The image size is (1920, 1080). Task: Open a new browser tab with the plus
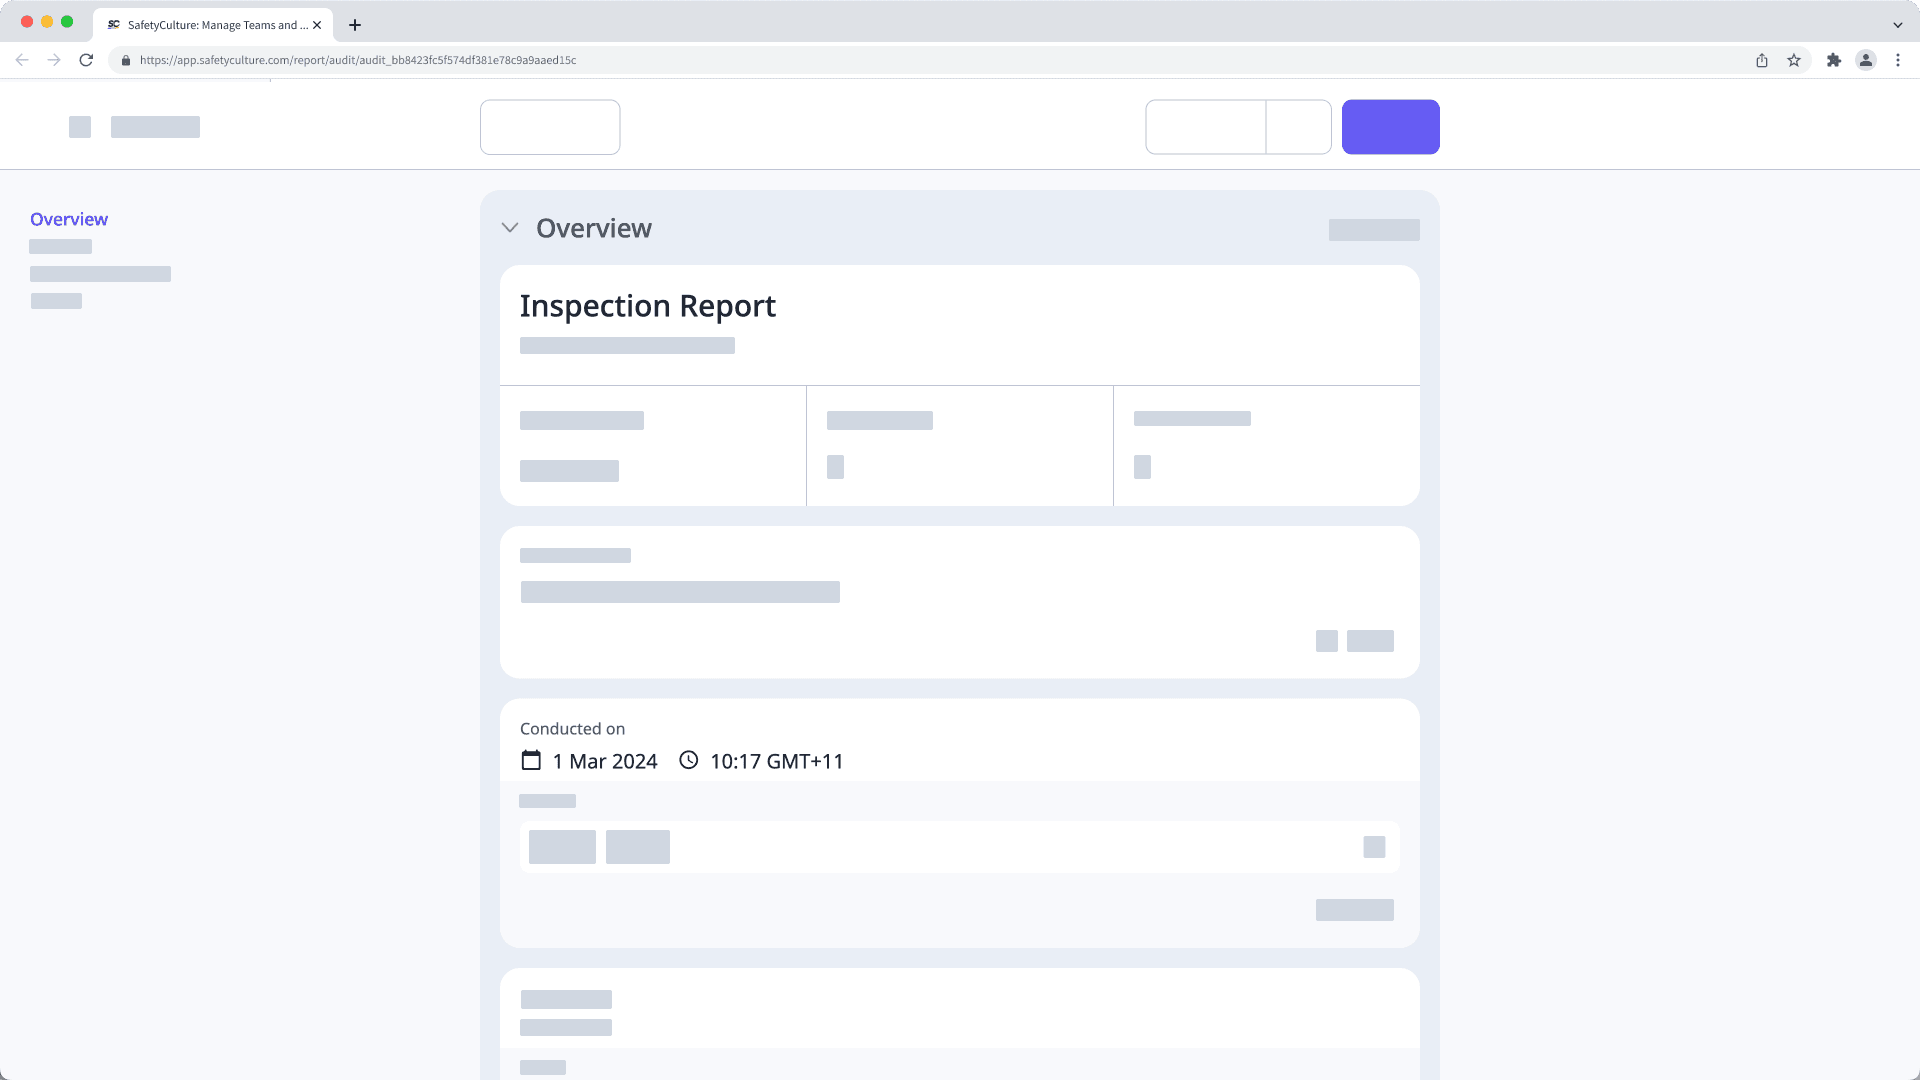[355, 25]
